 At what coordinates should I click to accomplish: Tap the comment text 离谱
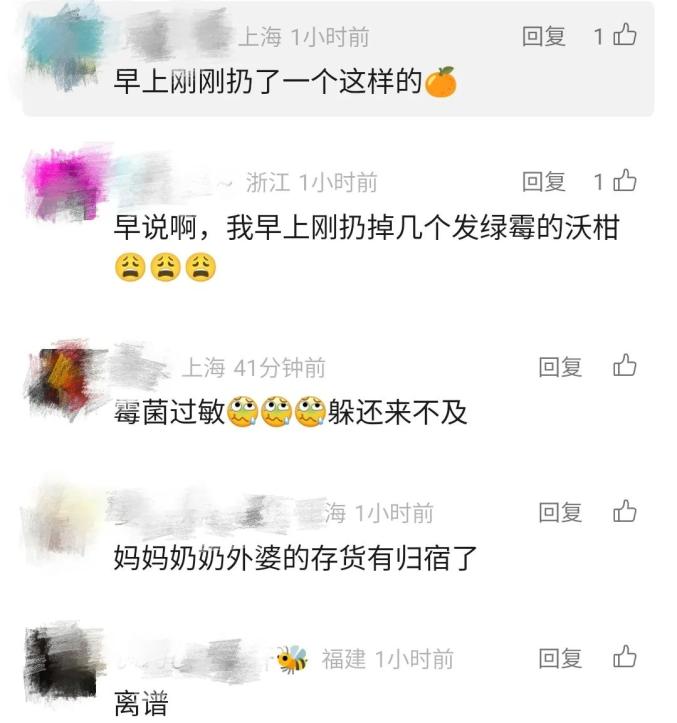[x=141, y=703]
